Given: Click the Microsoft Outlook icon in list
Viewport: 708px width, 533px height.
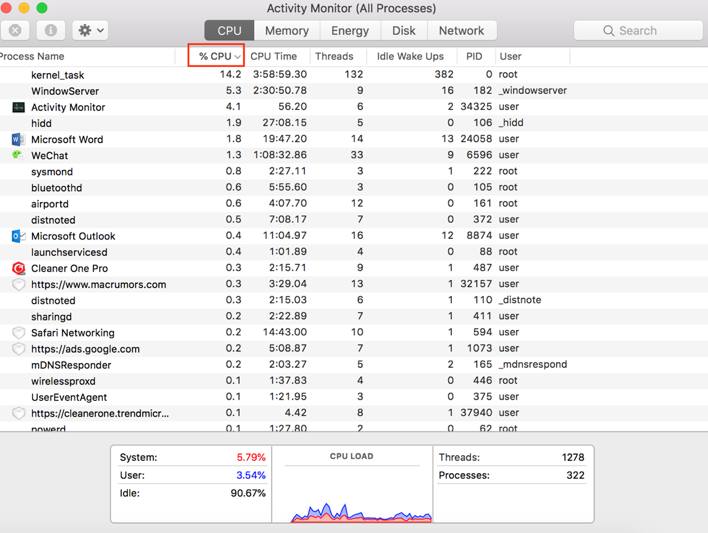Looking at the screenshot, I should (18, 236).
